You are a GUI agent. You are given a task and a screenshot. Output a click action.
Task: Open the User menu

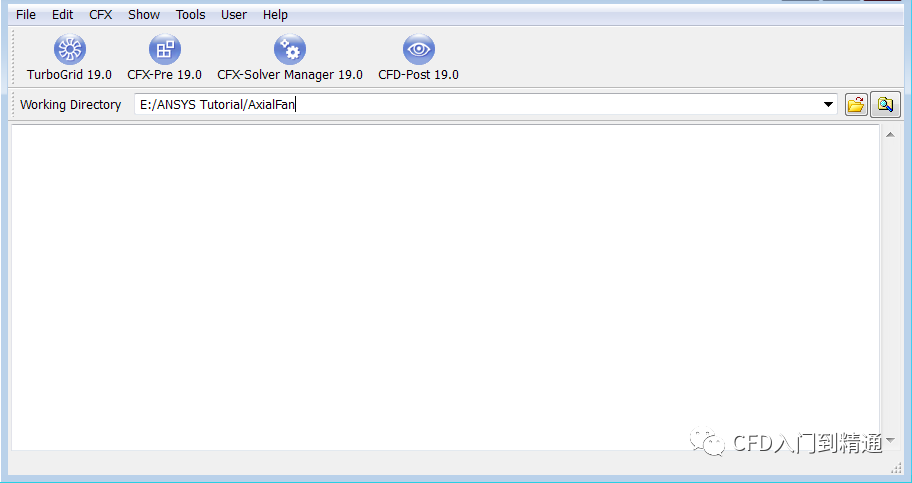tap(233, 15)
